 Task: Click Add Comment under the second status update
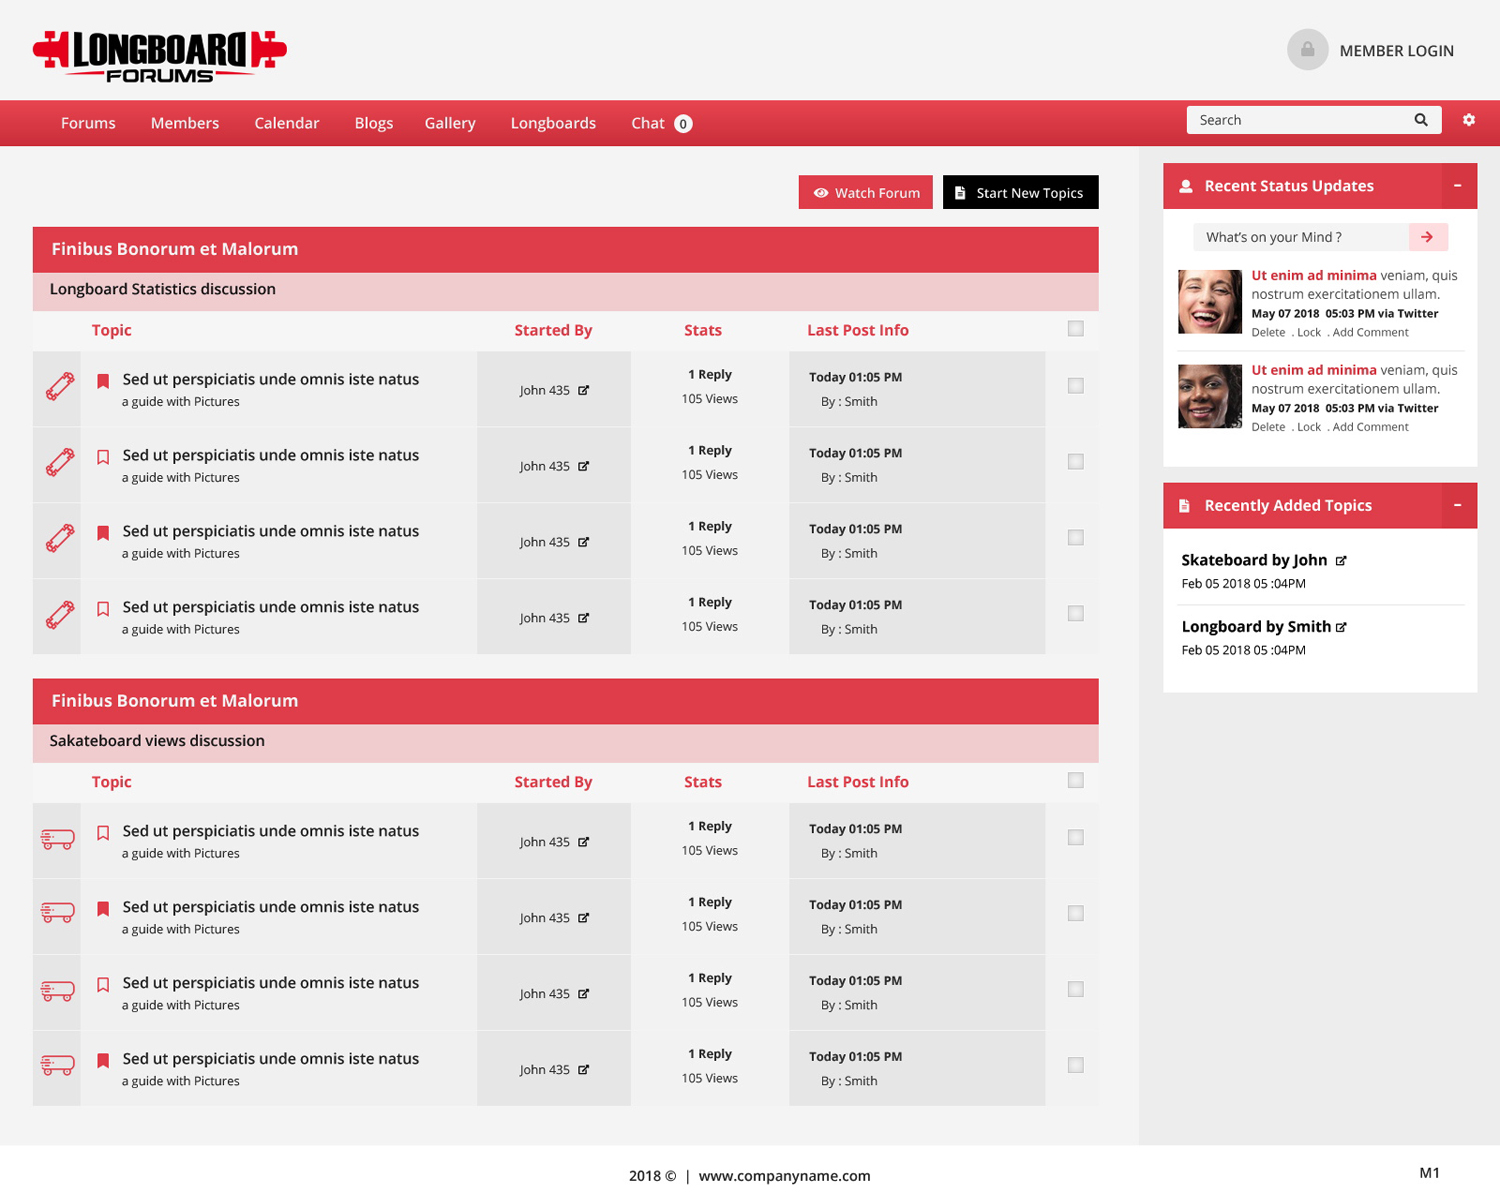1370,427
